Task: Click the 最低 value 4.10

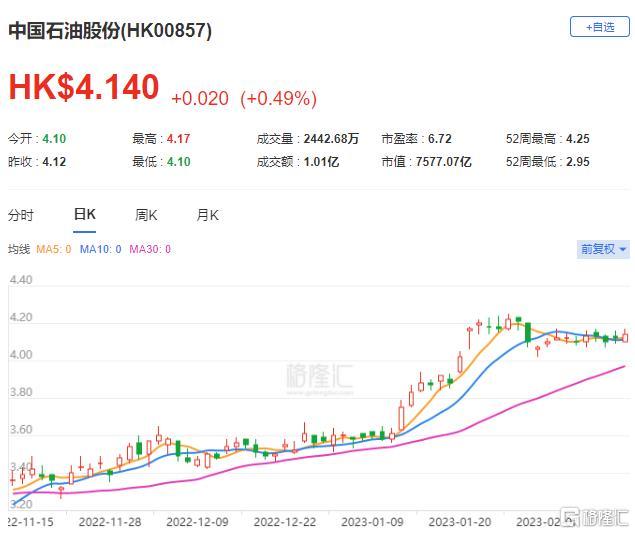Action: click(178, 162)
